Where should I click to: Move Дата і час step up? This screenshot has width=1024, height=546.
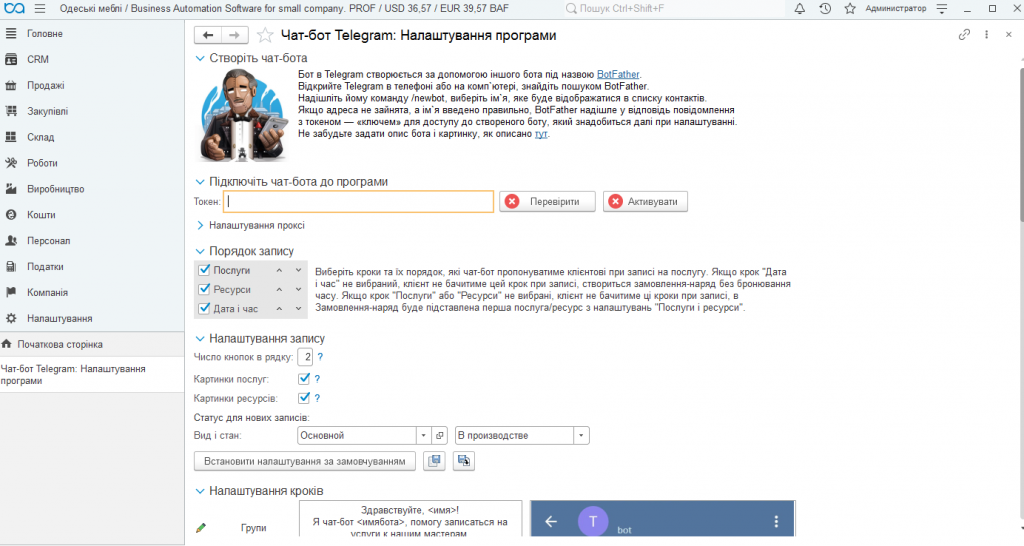pos(279,309)
